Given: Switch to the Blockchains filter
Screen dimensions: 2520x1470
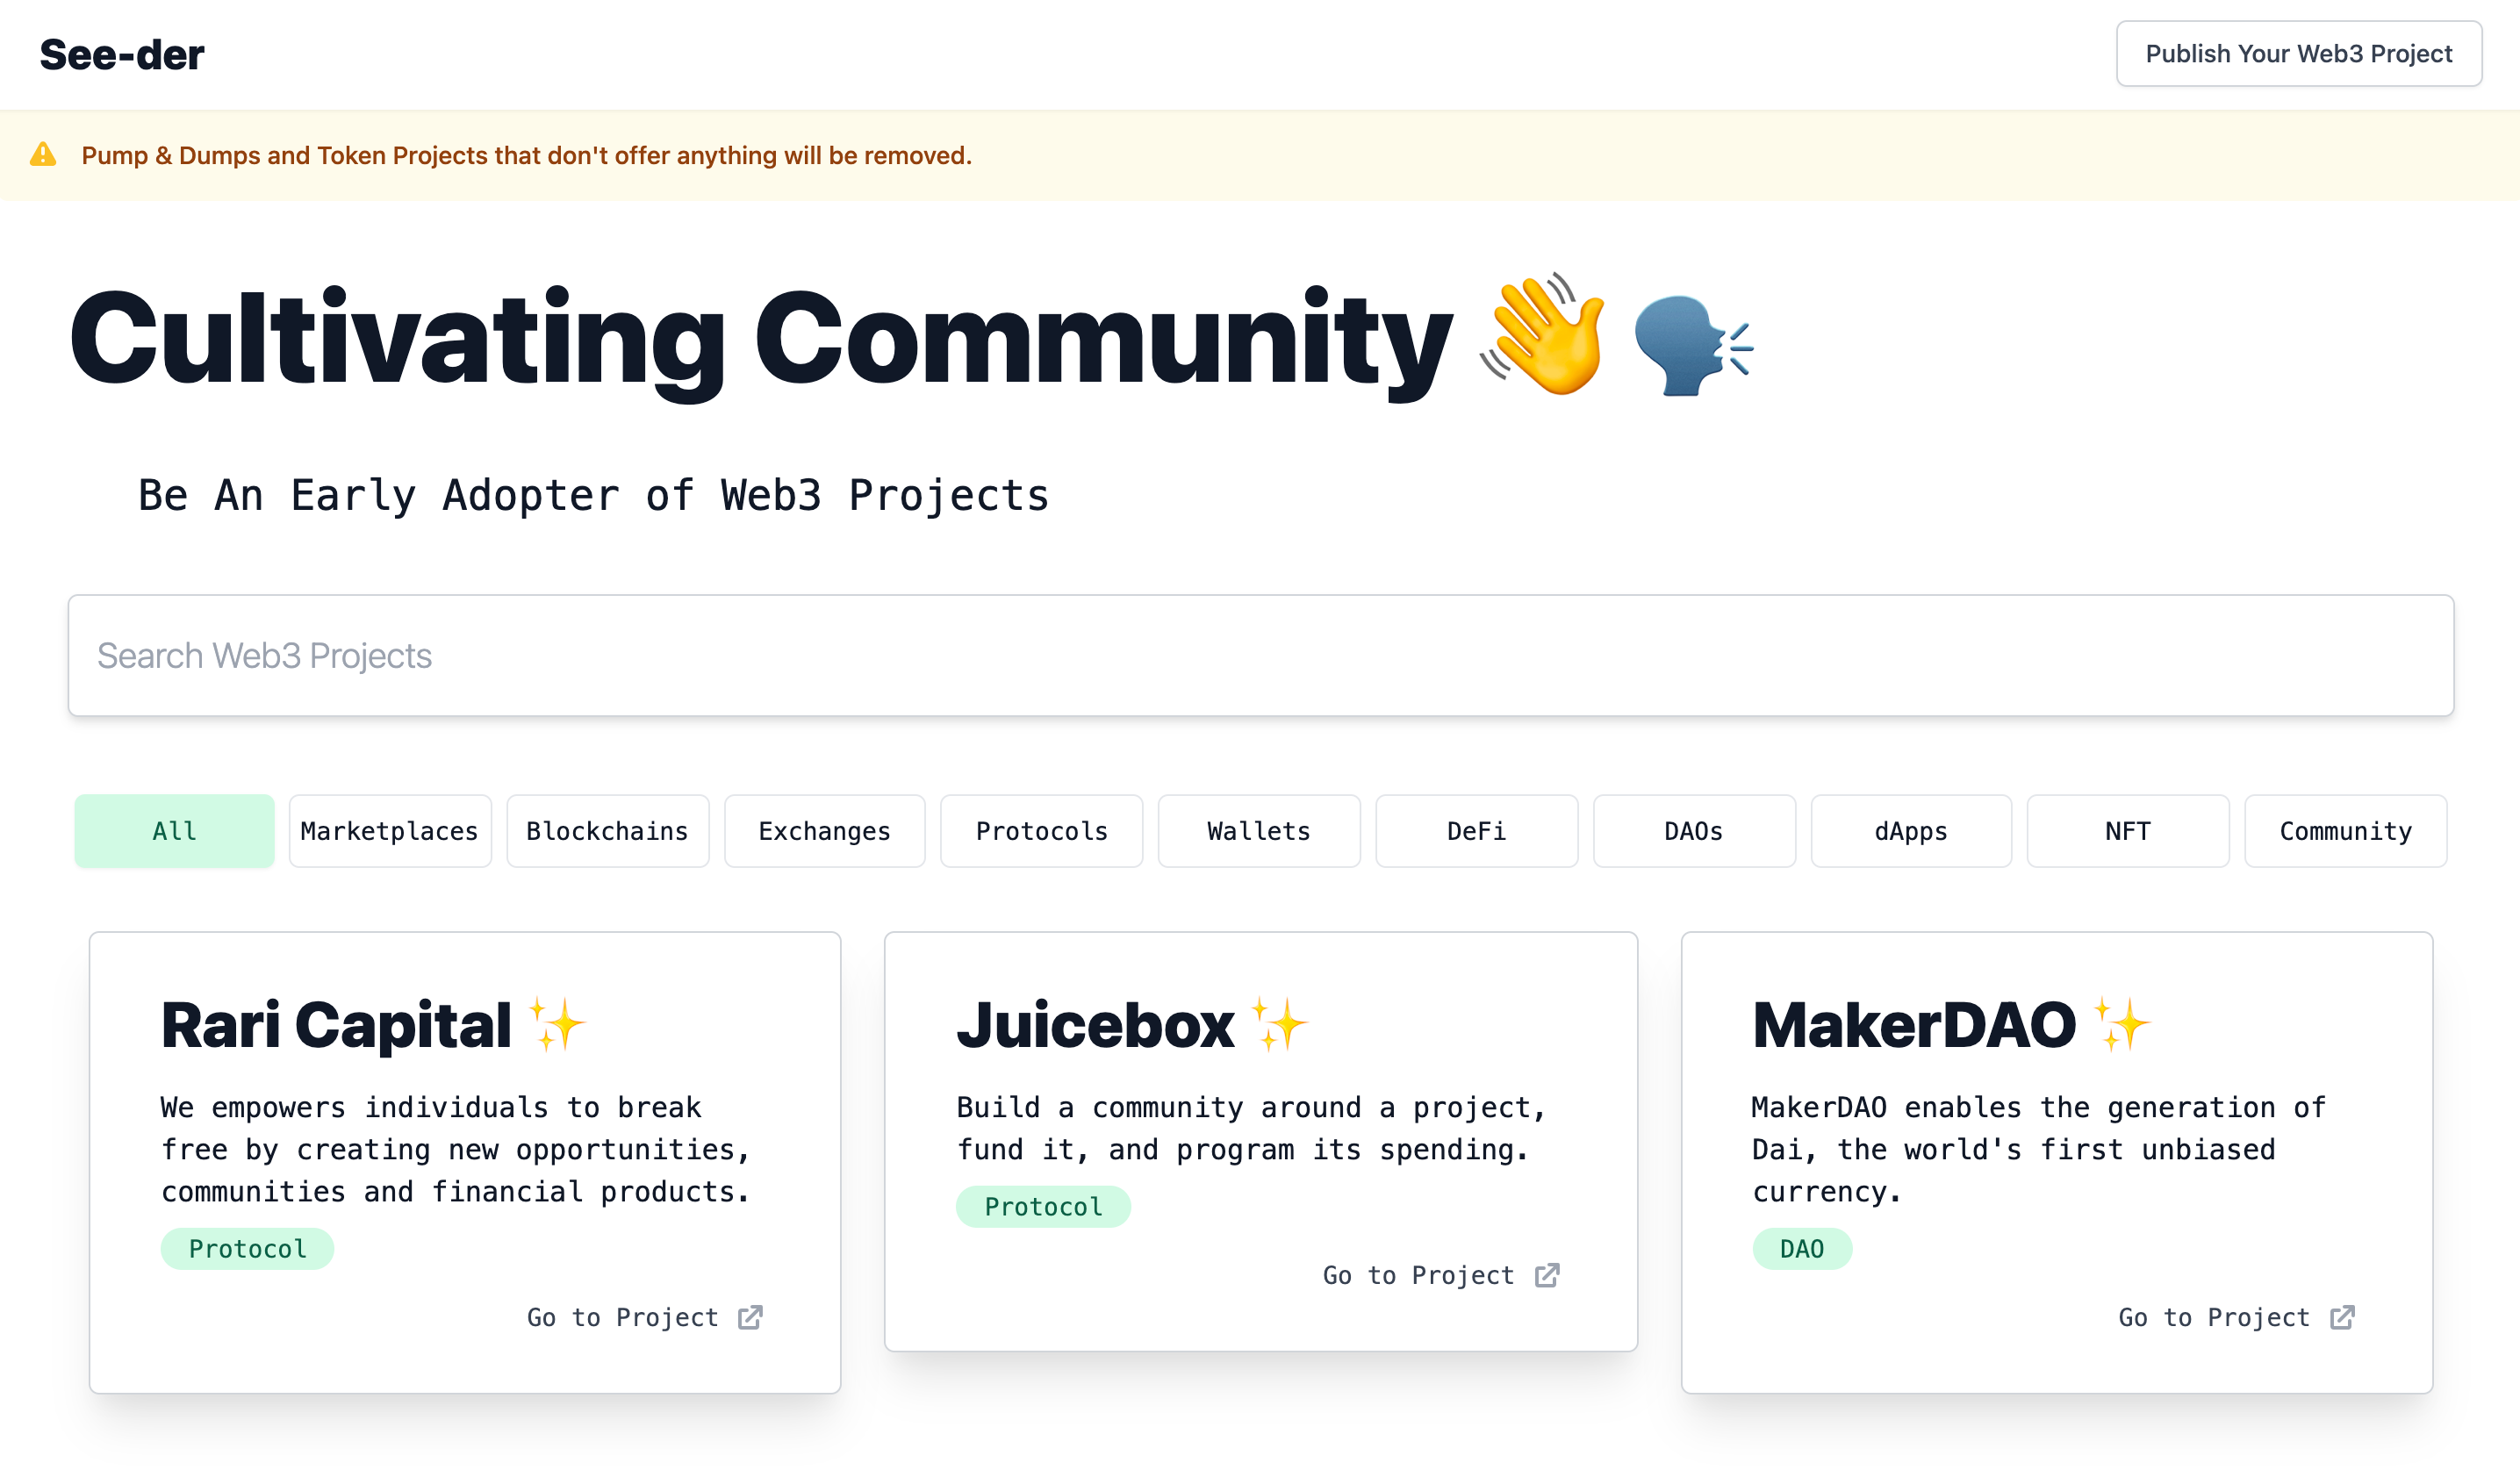Looking at the screenshot, I should click(x=607, y=831).
